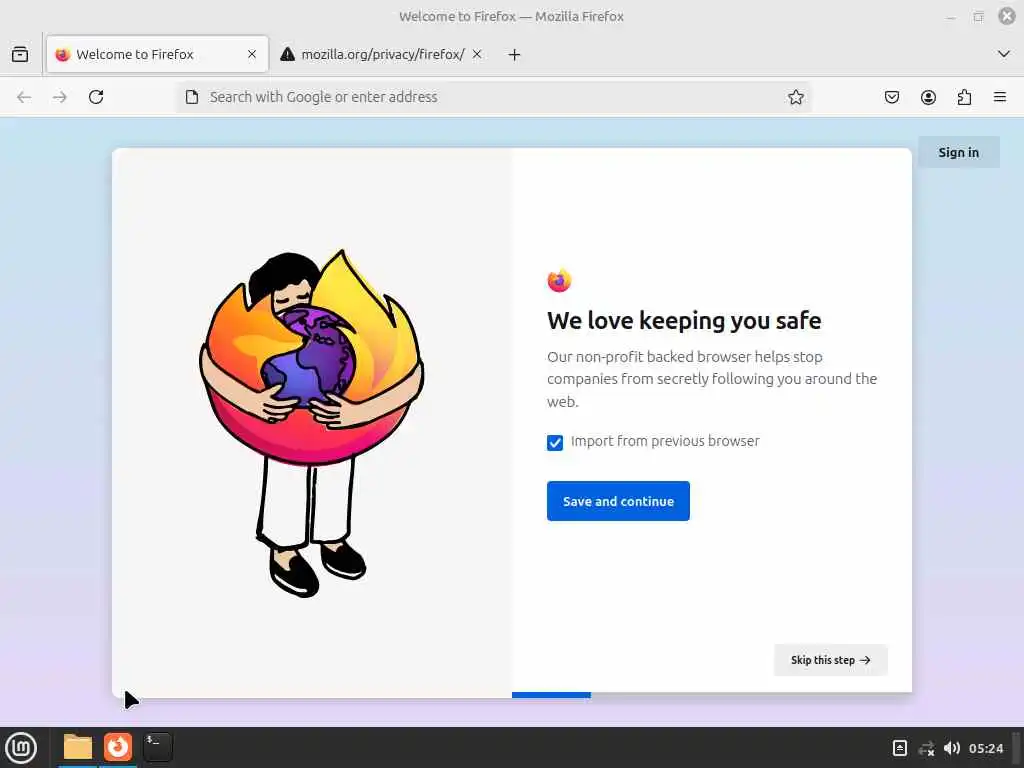Click the Firefox favicon on Welcome tab
1024x768 pixels.
(63, 54)
